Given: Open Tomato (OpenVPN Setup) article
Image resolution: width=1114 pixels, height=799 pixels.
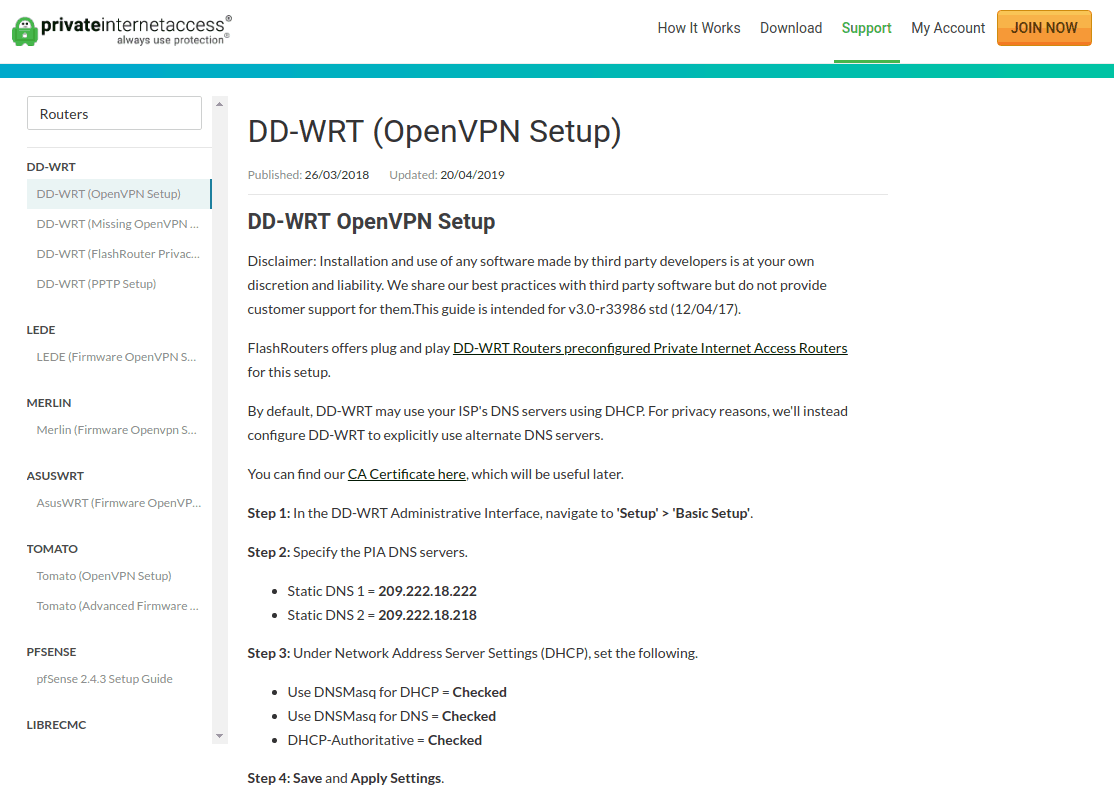Looking at the screenshot, I should 104,576.
